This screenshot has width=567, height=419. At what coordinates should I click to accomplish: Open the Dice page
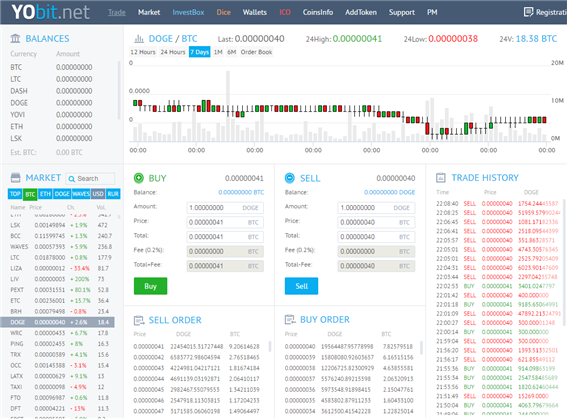click(223, 12)
